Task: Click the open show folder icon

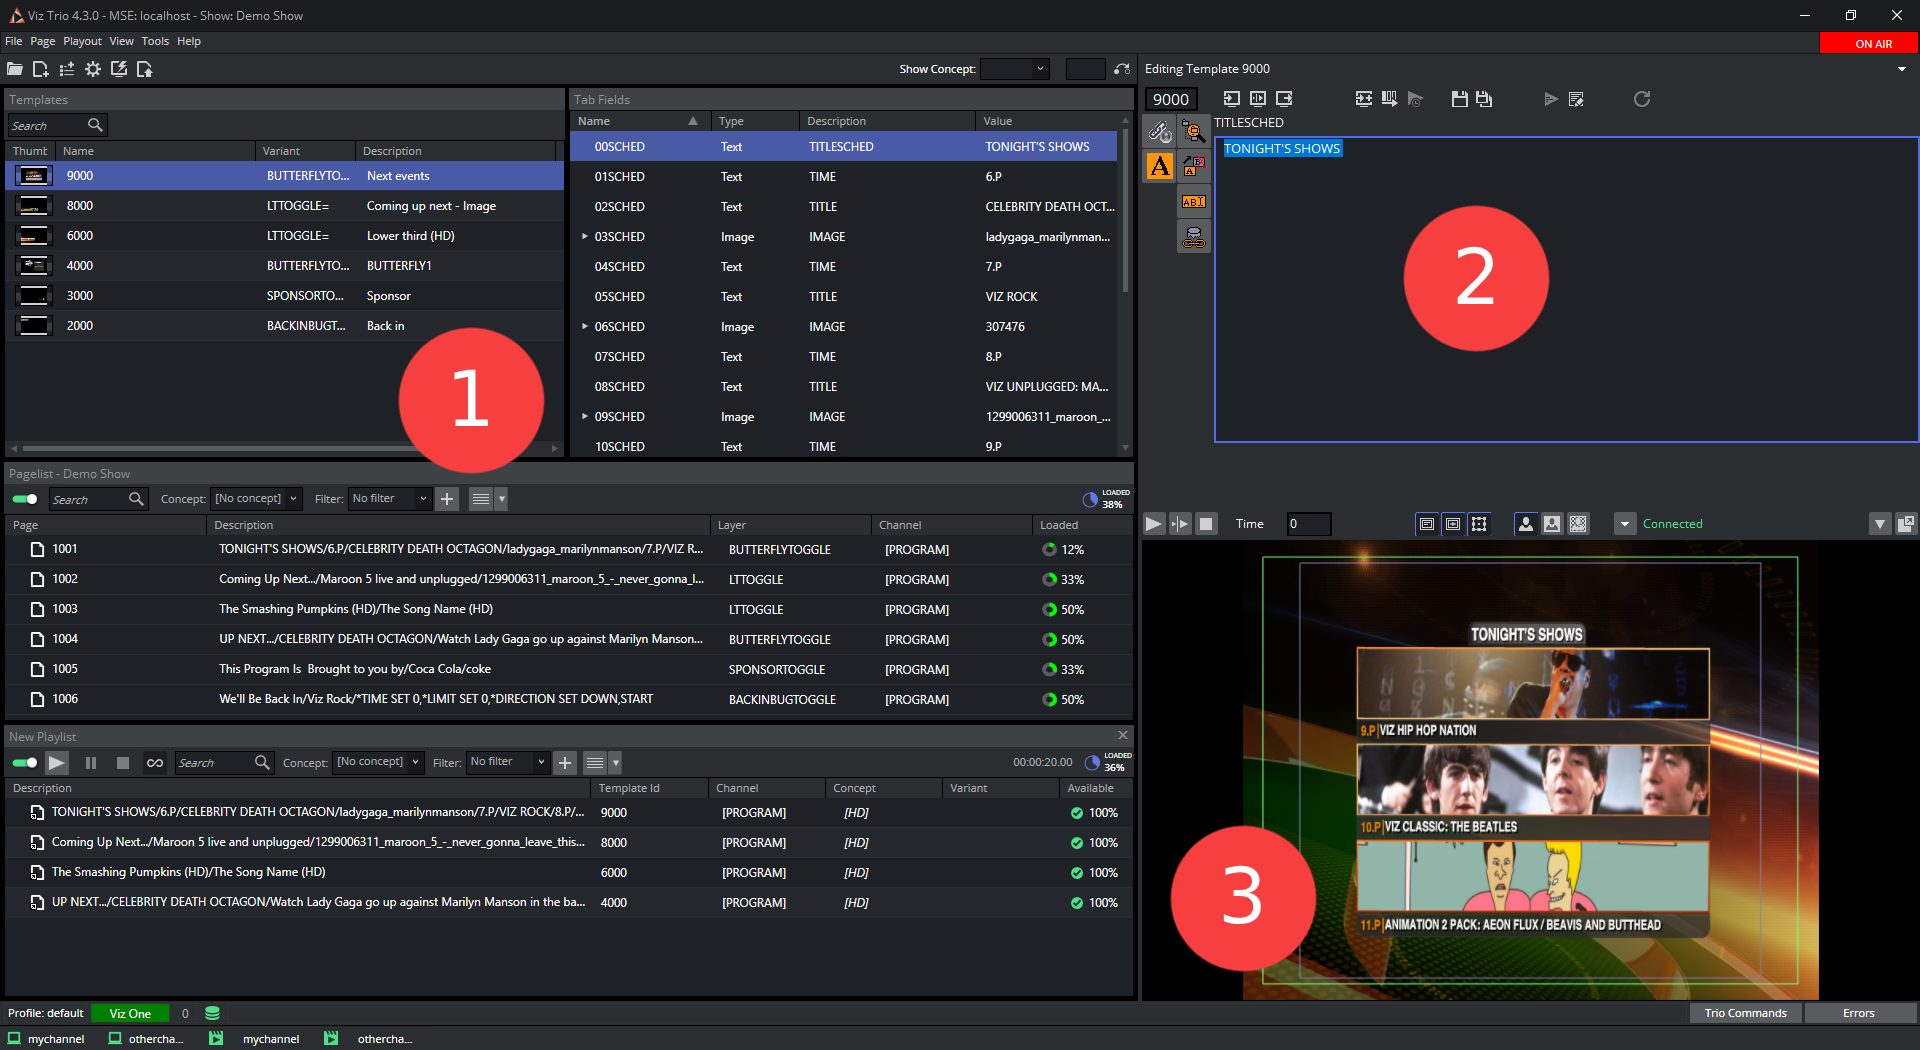Action: (x=15, y=69)
